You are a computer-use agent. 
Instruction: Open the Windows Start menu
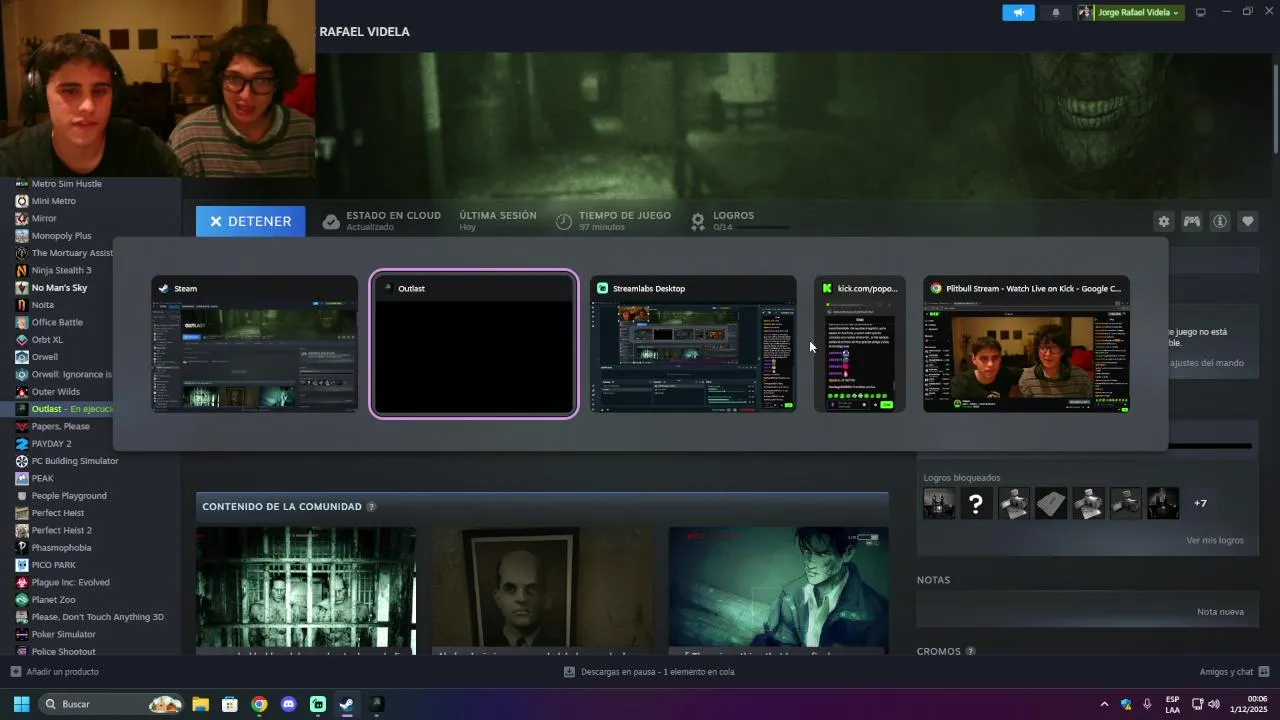click(x=21, y=704)
